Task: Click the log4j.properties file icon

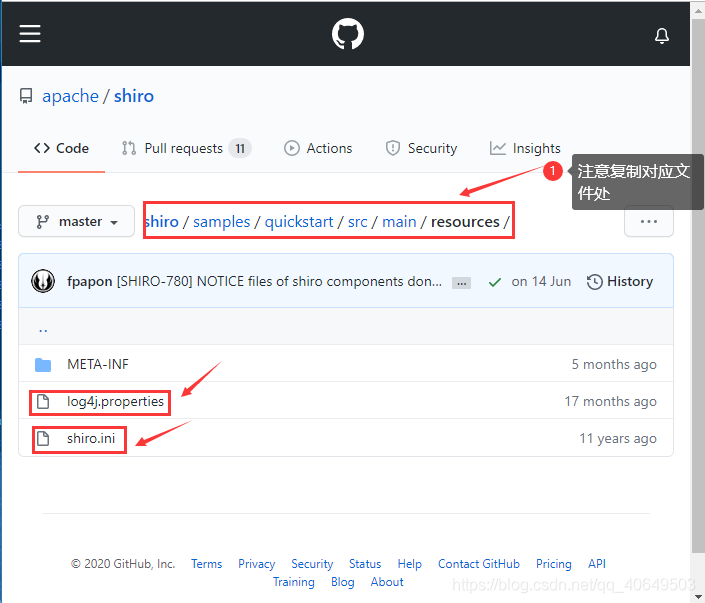Action: coord(43,402)
